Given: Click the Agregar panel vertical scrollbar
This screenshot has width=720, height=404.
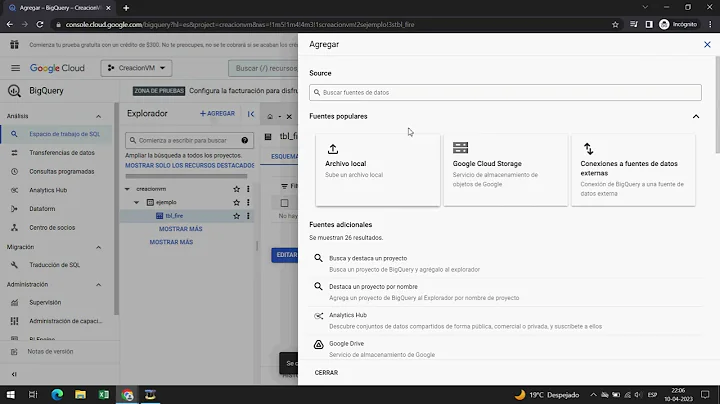Looking at the screenshot, I should click(x=717, y=105).
